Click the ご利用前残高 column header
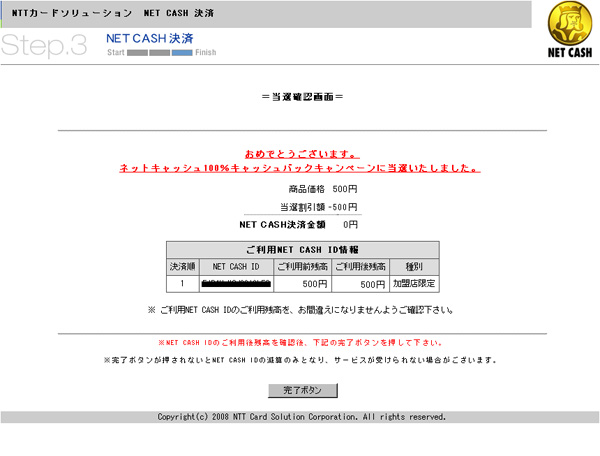The height and width of the screenshot is (456, 600). point(303,267)
